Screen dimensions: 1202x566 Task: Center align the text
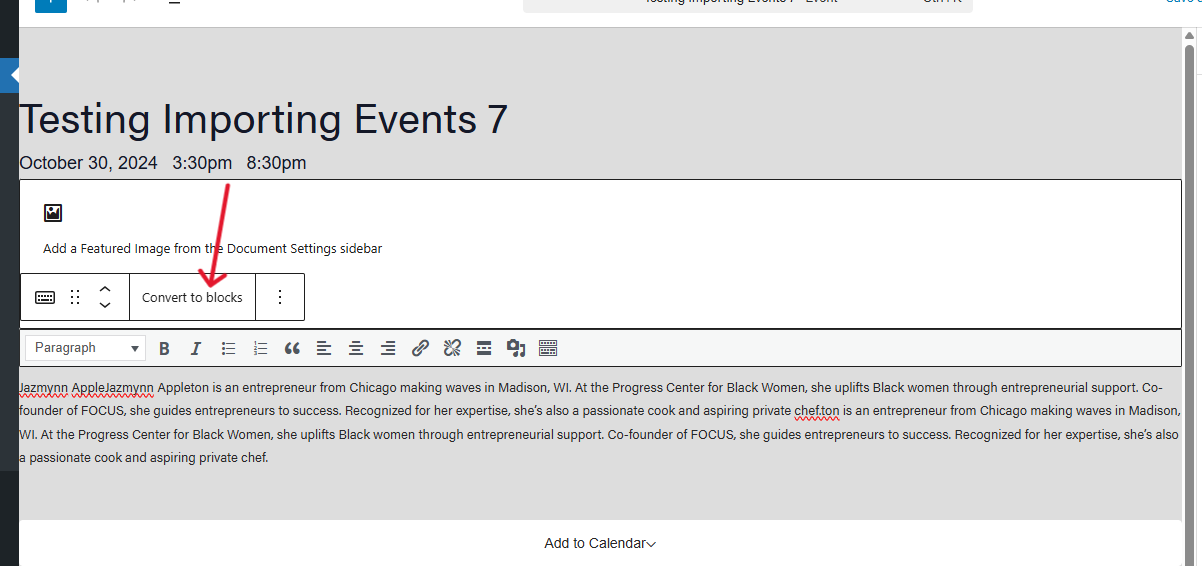(x=356, y=348)
